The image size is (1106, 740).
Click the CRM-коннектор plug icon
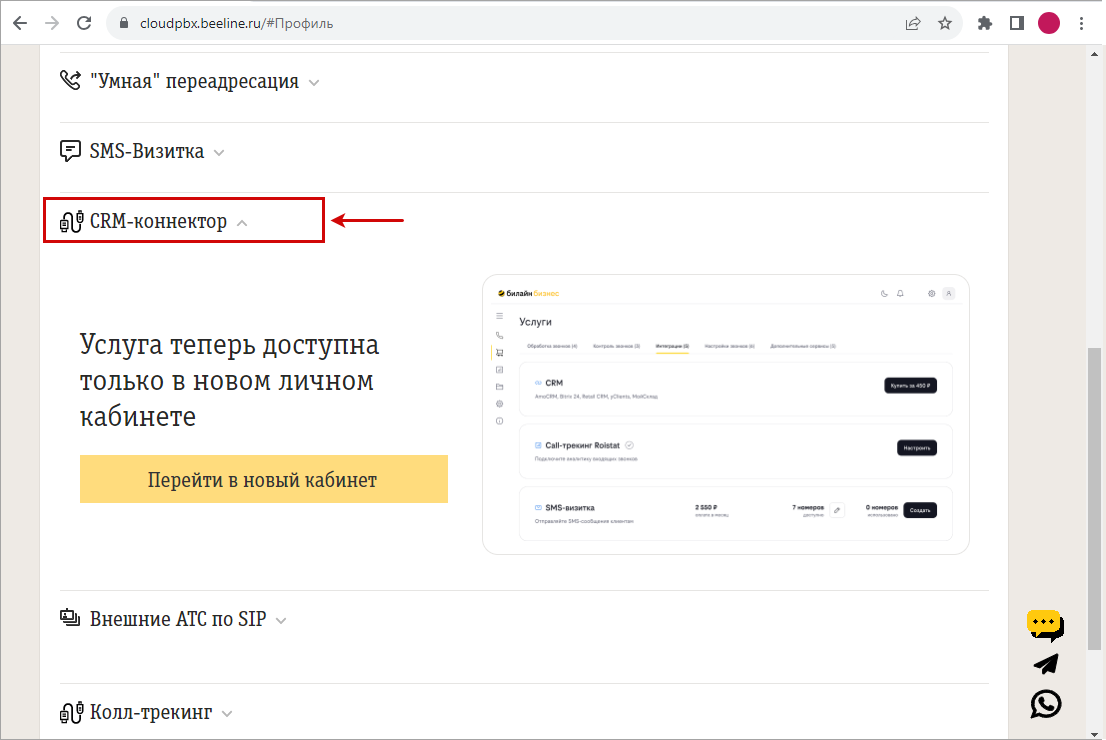pyautogui.click(x=71, y=222)
